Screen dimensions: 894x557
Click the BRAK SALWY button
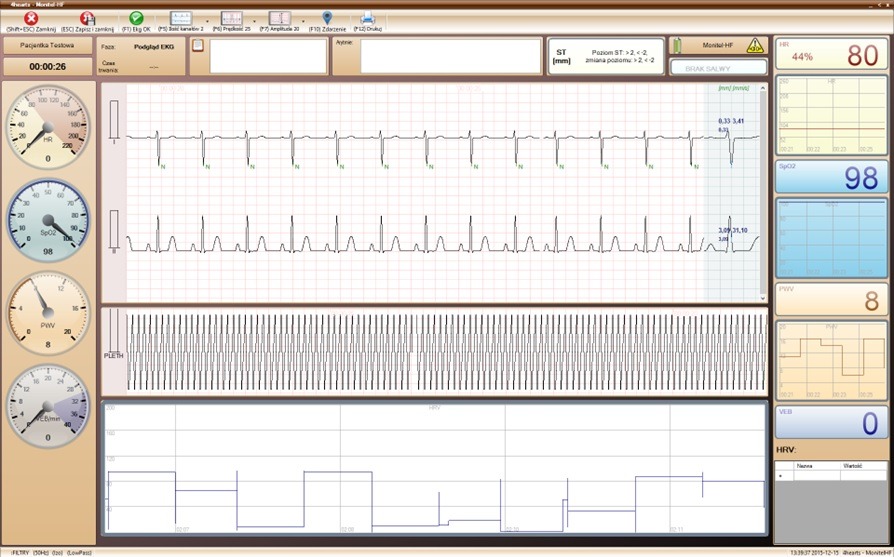718,67
